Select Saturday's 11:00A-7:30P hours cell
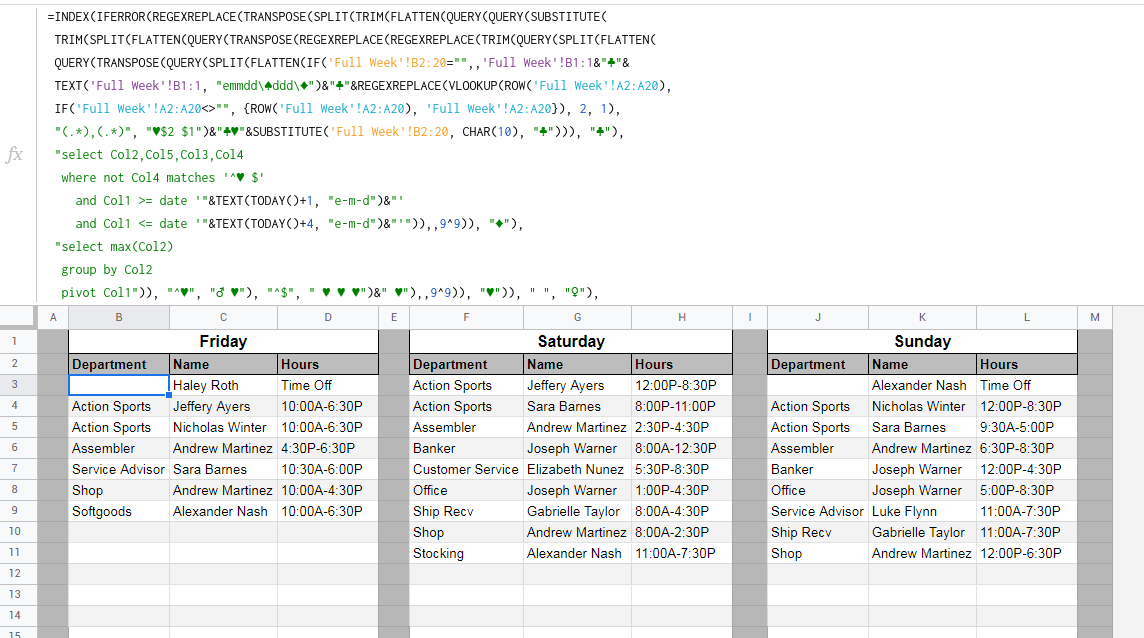1144x638 pixels. [x=681, y=553]
